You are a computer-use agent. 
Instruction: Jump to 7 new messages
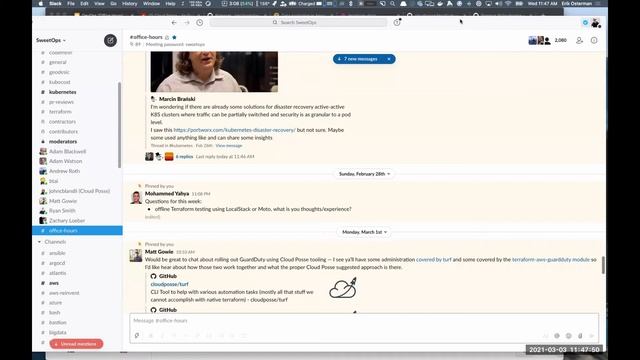click(359, 59)
